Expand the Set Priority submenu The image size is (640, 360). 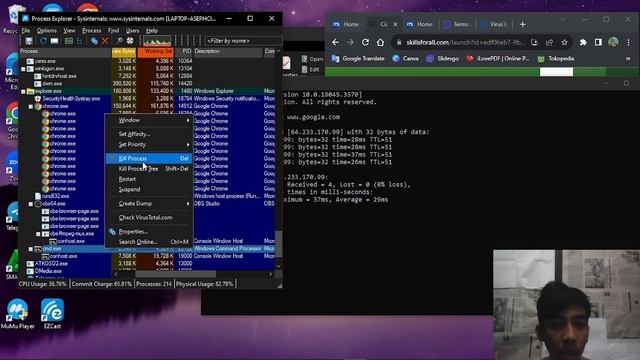coord(149,144)
